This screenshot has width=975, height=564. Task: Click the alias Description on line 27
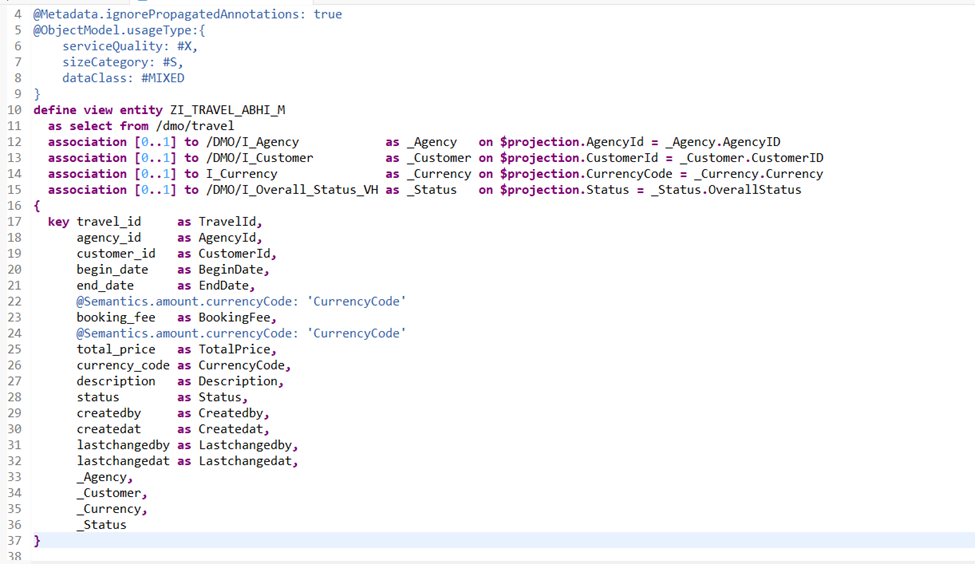(x=238, y=381)
